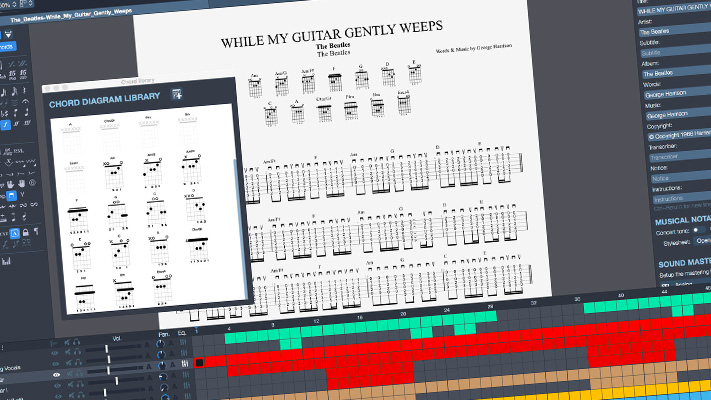Toggle the eye icon on the Vocals track

(x=56, y=363)
